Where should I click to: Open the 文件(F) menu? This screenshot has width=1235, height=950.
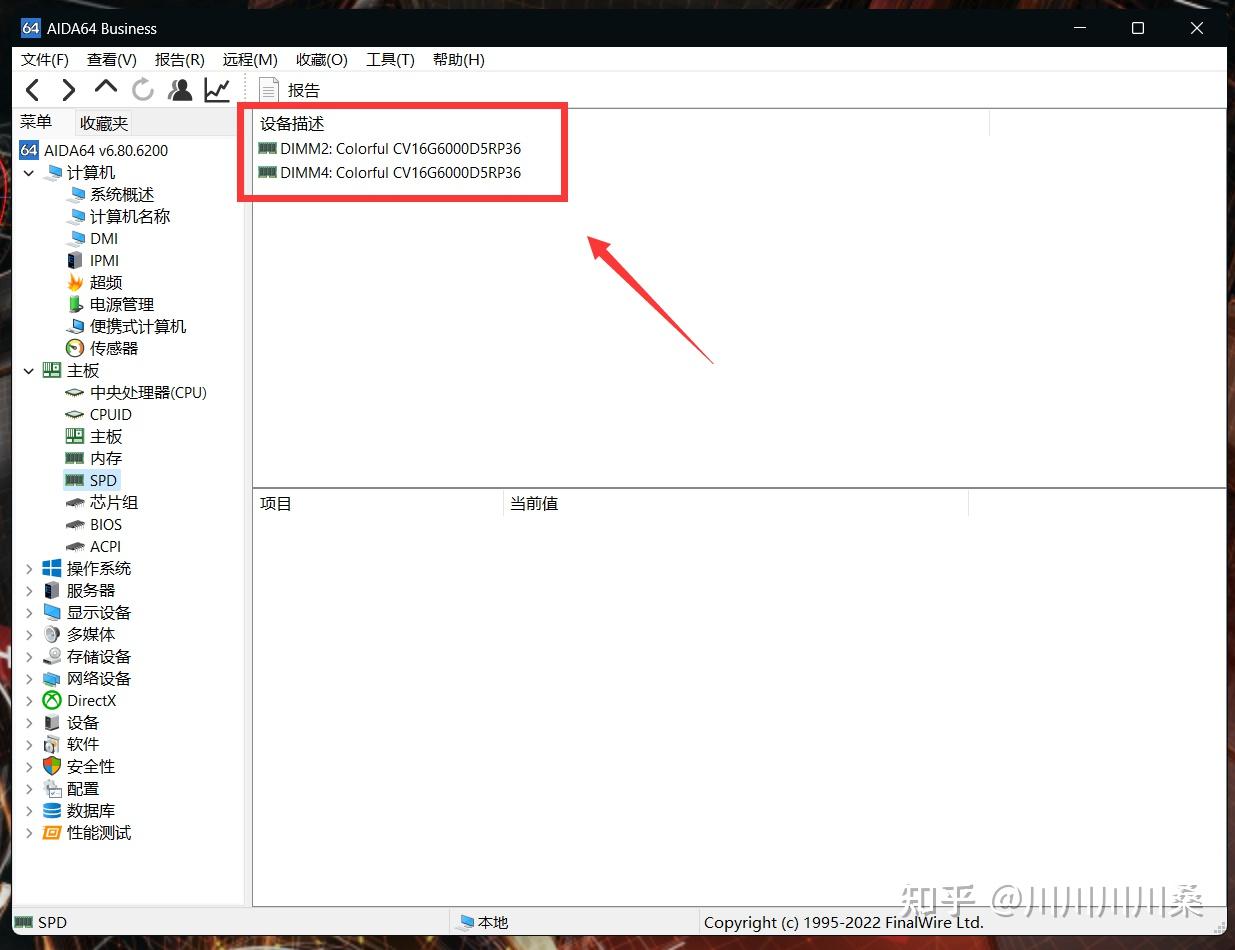click(x=45, y=59)
